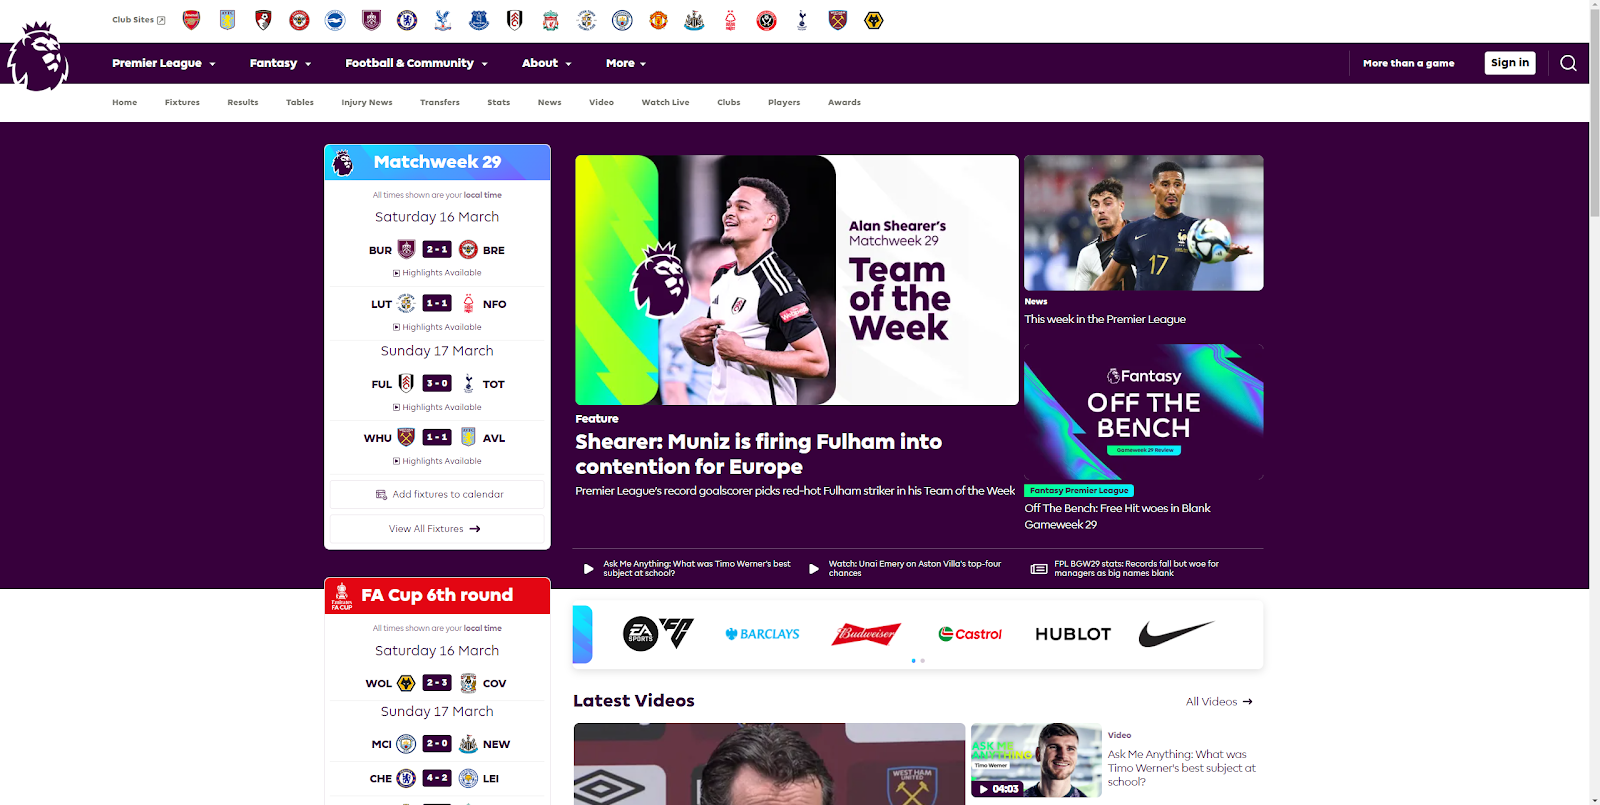The image size is (1600, 805).
Task: Open Injury News in the sub navigation
Action: pyautogui.click(x=367, y=102)
